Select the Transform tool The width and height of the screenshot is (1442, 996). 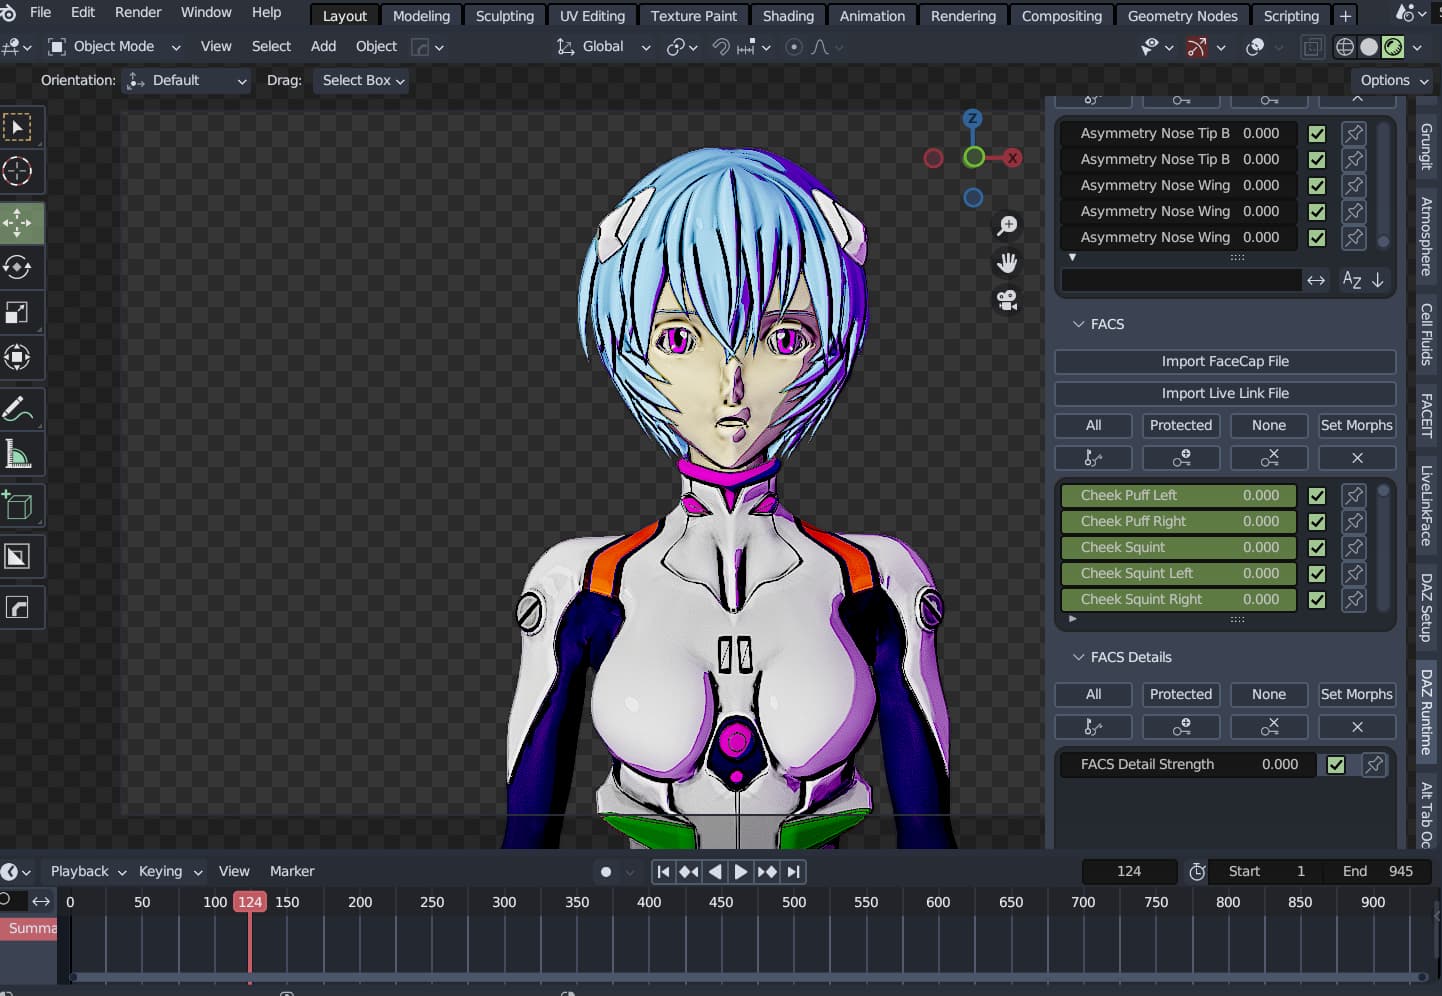18,357
